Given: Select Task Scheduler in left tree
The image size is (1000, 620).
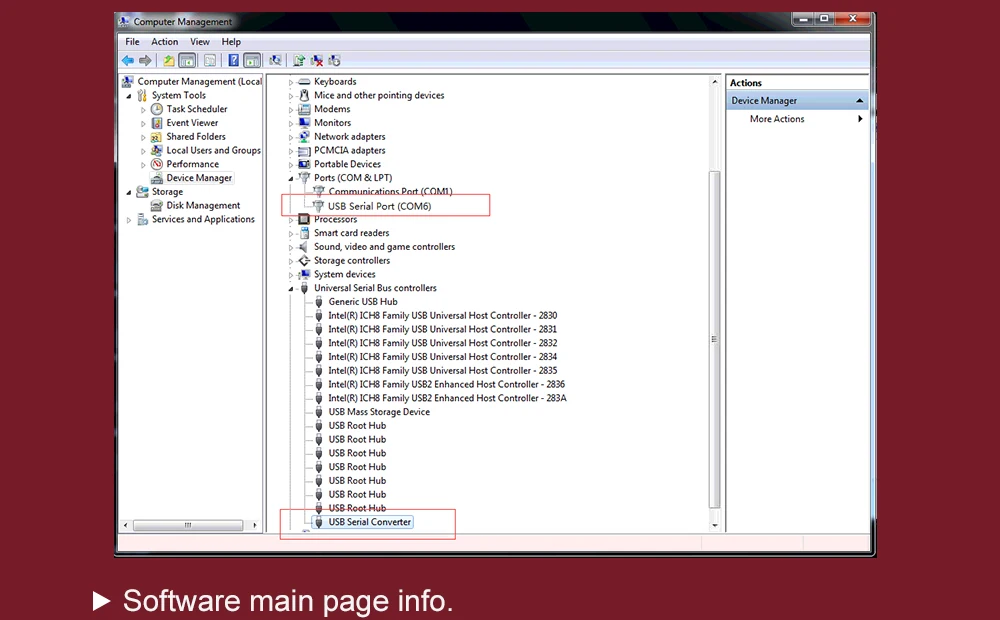Looking at the screenshot, I should click(x=196, y=109).
